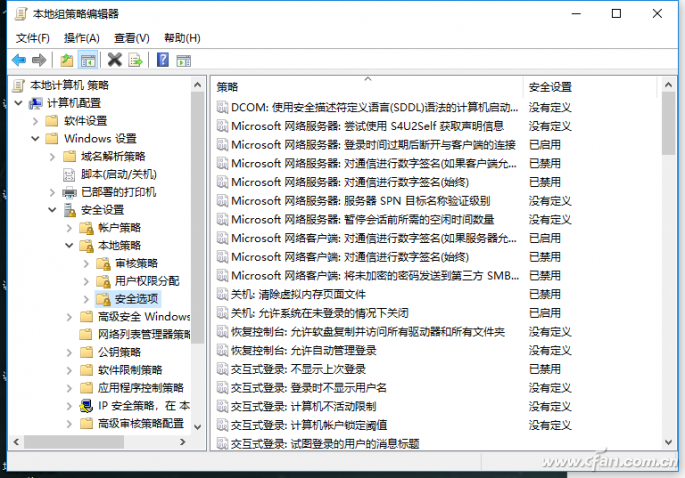
Task: Click the Up one level folder icon
Action: [66, 60]
